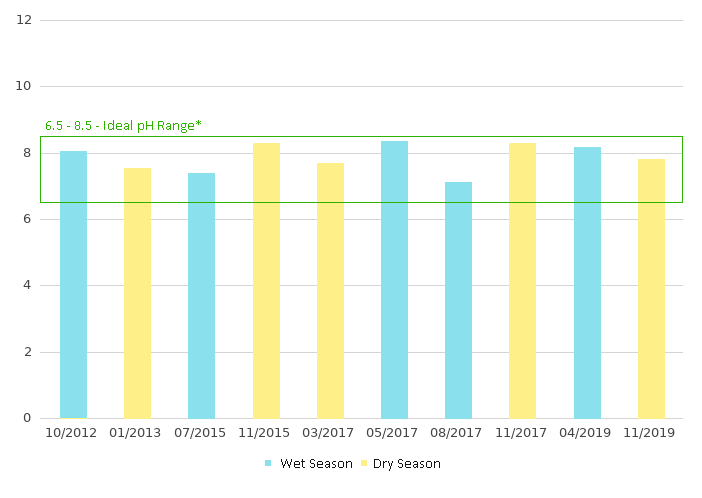Select the 04/2019 wet season bar

pyautogui.click(x=587, y=283)
